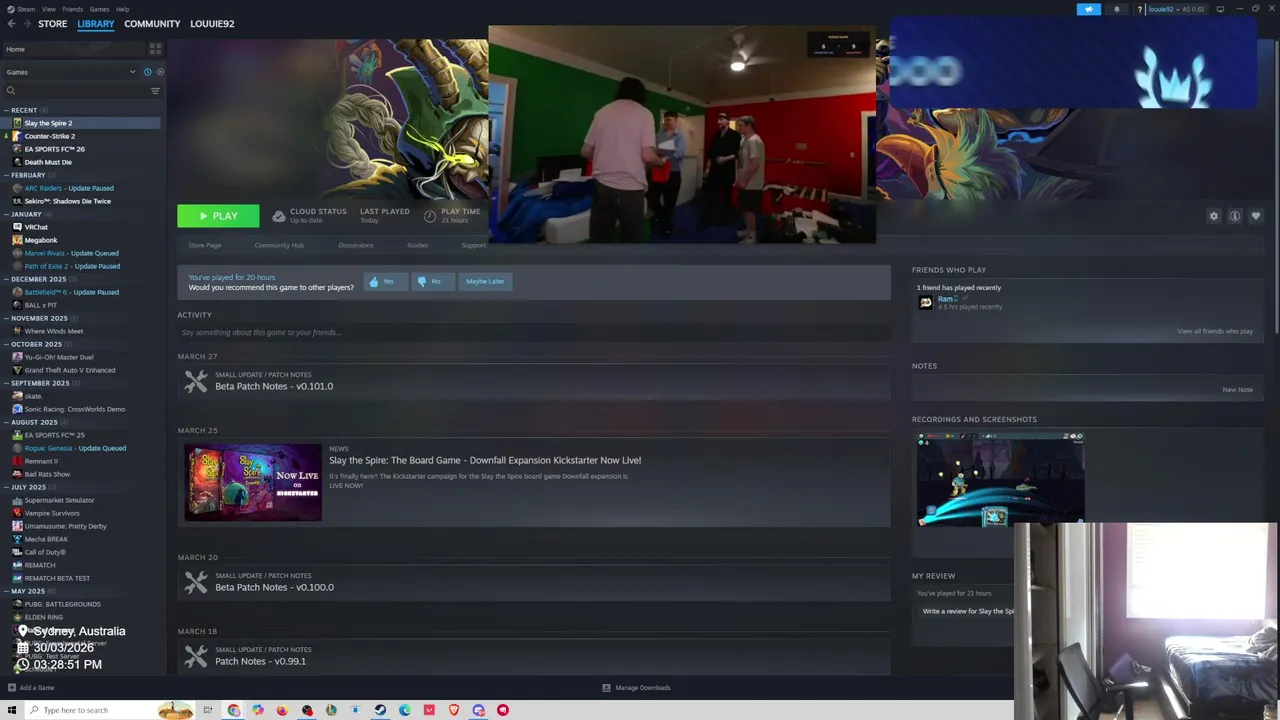Screen dimensions: 1280x720
Task: Click New Note in Notes panel
Action: (x=1237, y=389)
